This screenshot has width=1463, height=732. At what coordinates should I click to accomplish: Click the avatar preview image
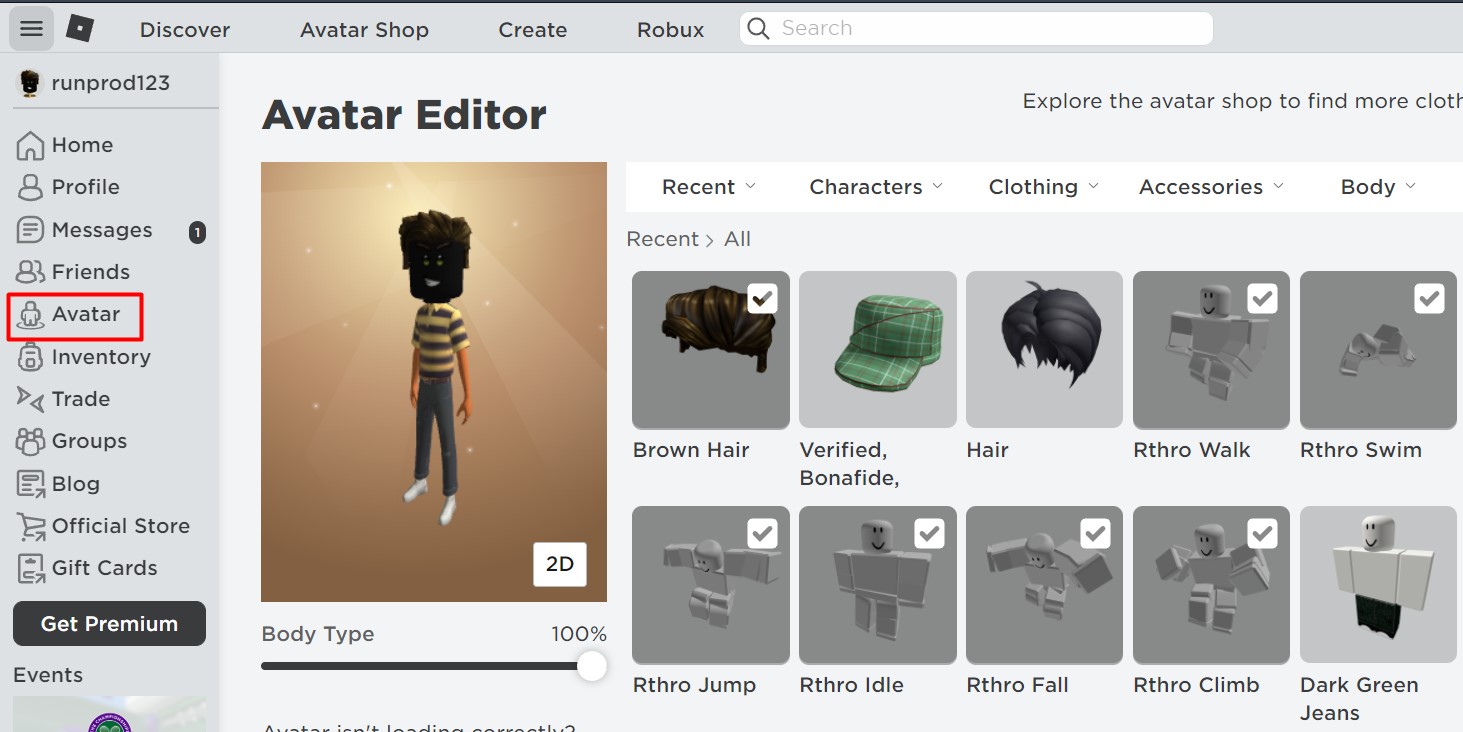point(434,381)
